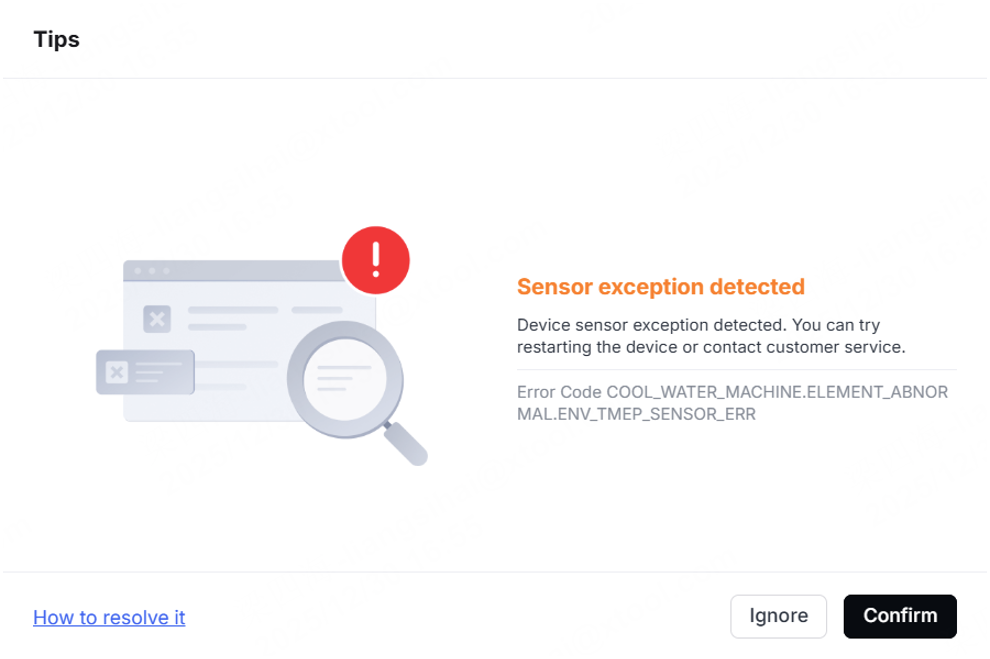Click the Sensor exception detected heading
990x659 pixels.
pos(660,287)
